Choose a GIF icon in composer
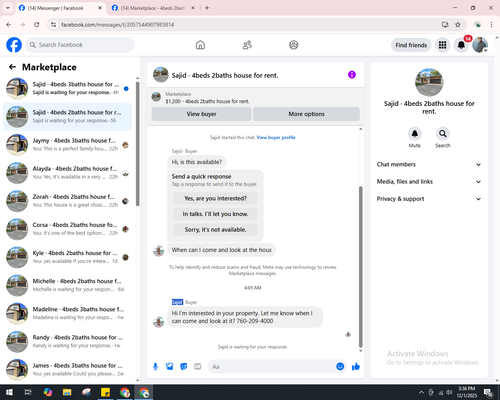Viewport: 500px width, 400px height. point(198,367)
